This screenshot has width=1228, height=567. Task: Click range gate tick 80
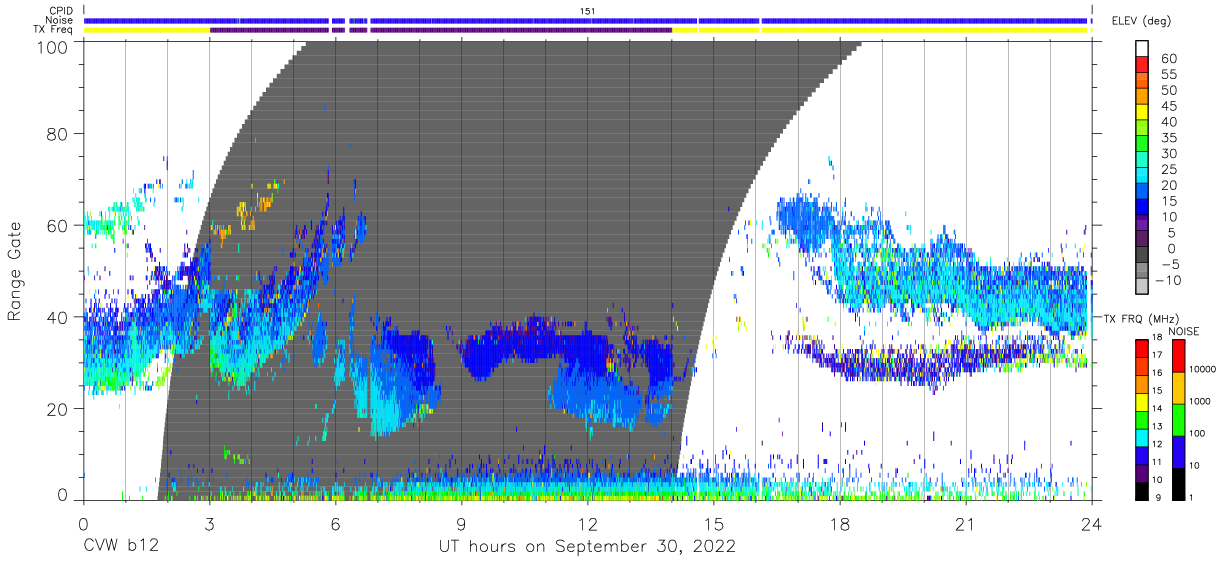(x=58, y=133)
